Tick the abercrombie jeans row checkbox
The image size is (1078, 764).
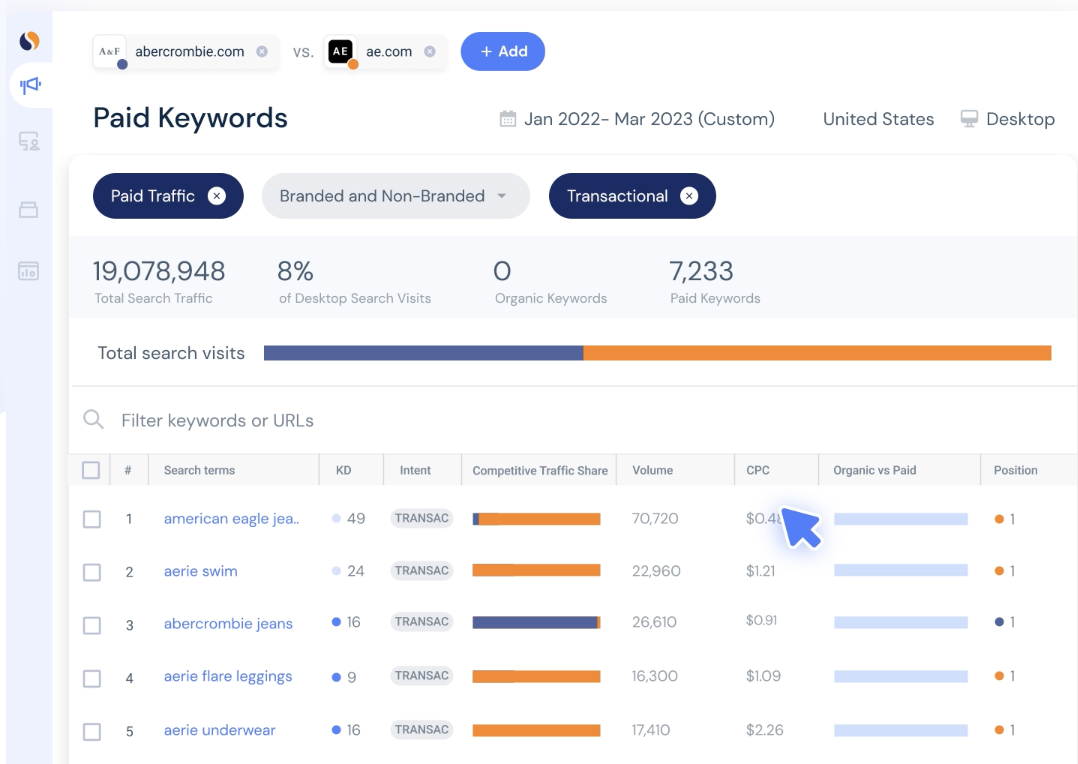click(x=92, y=625)
